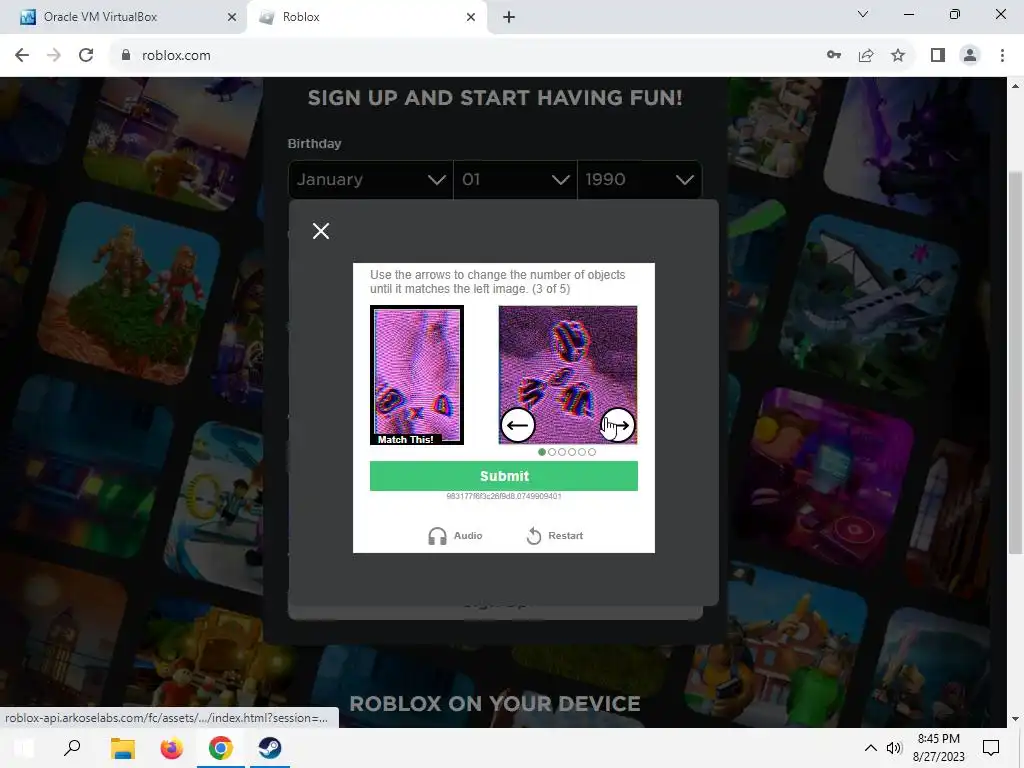
Task: Reload the Roblox page
Action: coord(86,55)
